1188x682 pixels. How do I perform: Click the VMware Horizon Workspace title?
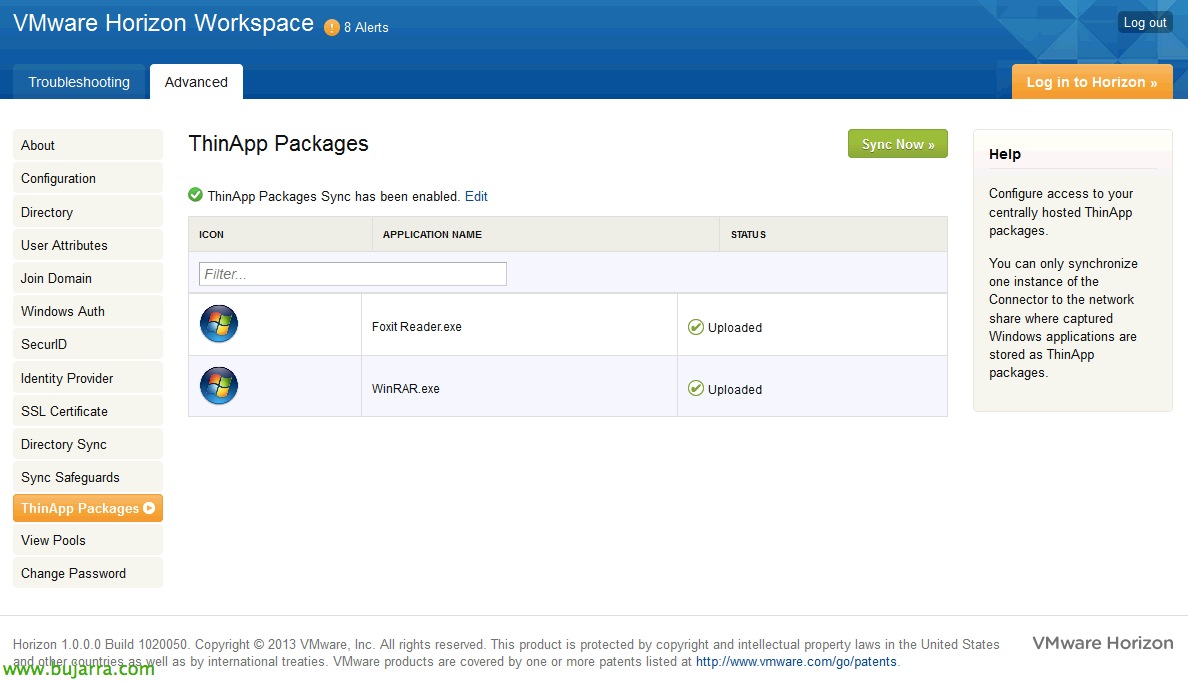point(163,23)
